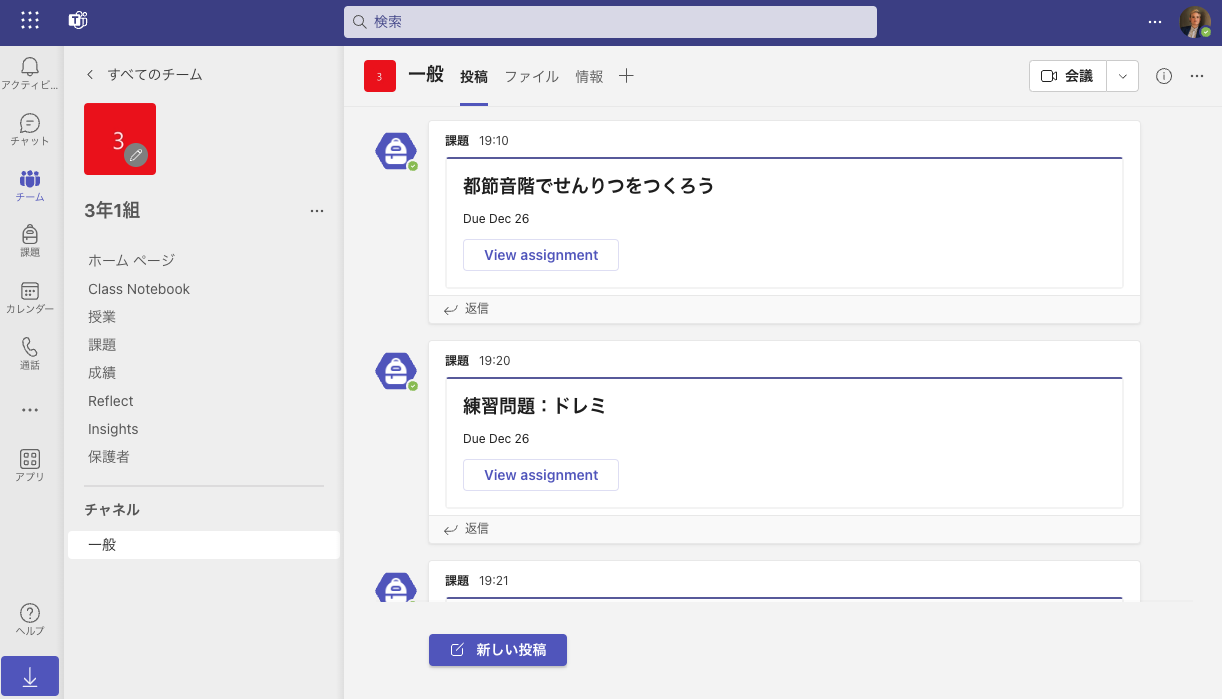Switch to the 情報 tab

[589, 76]
